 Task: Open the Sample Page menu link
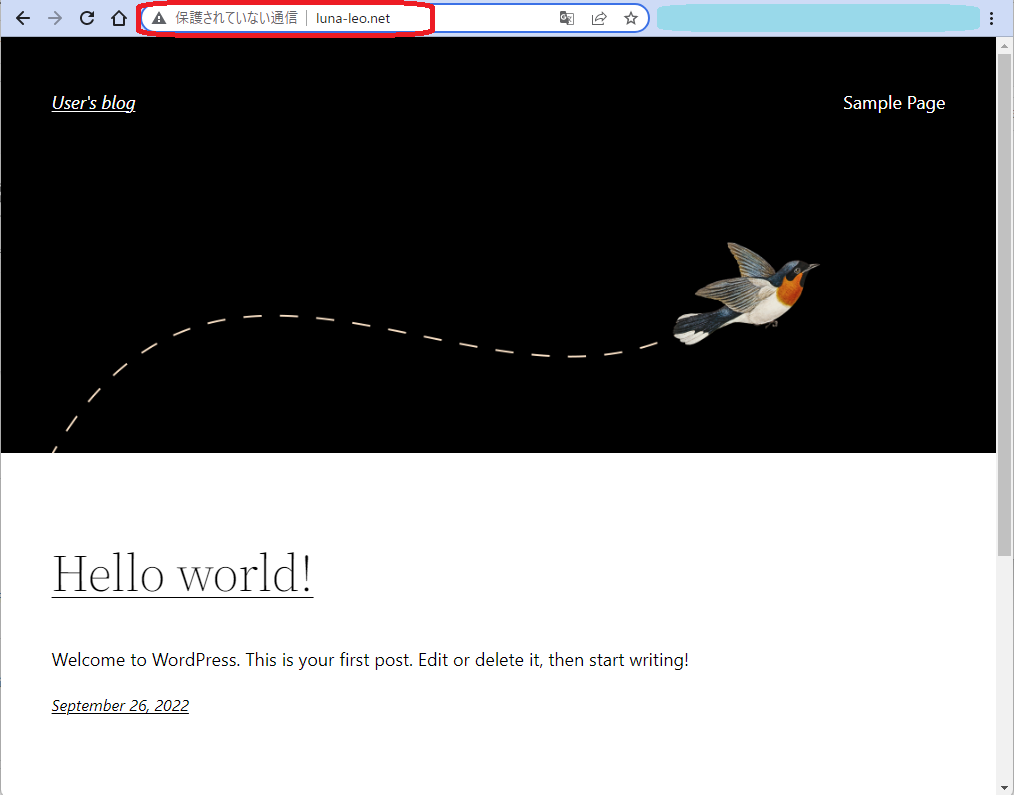tap(894, 103)
